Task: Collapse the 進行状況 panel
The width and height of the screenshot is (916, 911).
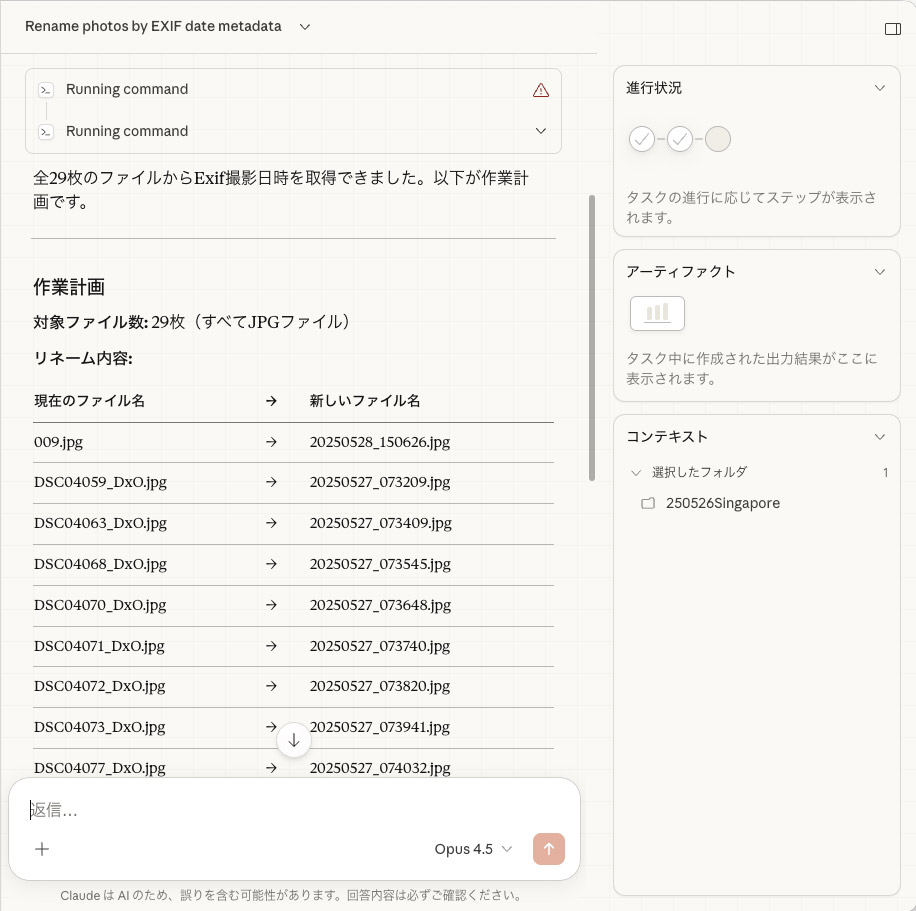Action: [879, 87]
